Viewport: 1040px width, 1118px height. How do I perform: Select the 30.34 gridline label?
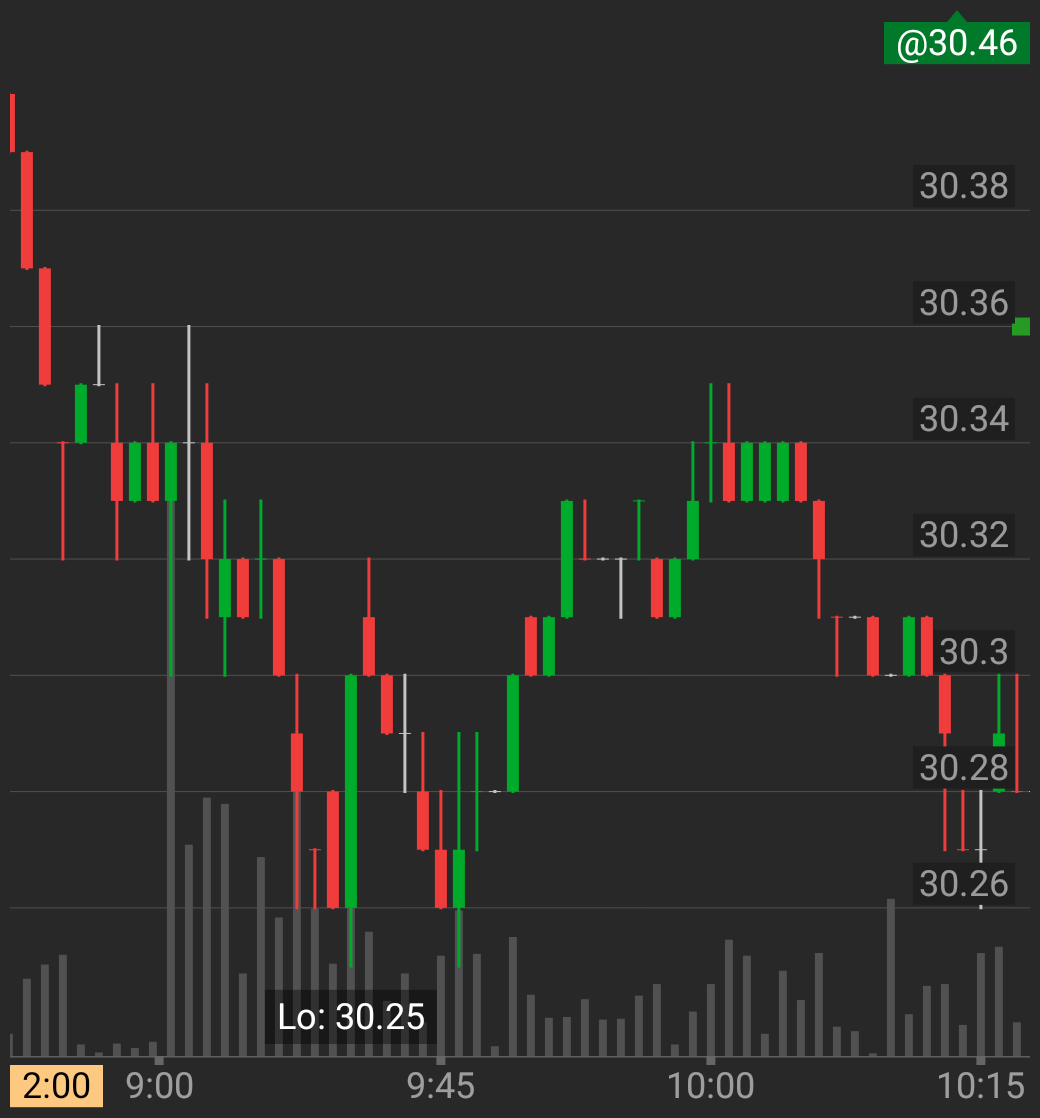tap(963, 420)
